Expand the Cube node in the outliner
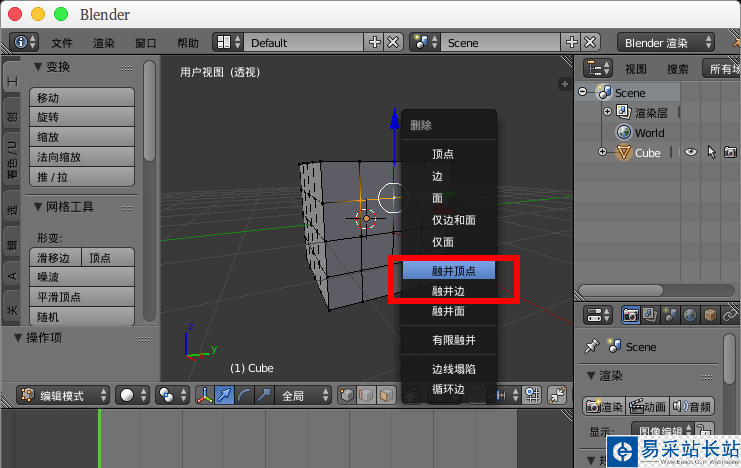The image size is (741, 468). coord(602,152)
